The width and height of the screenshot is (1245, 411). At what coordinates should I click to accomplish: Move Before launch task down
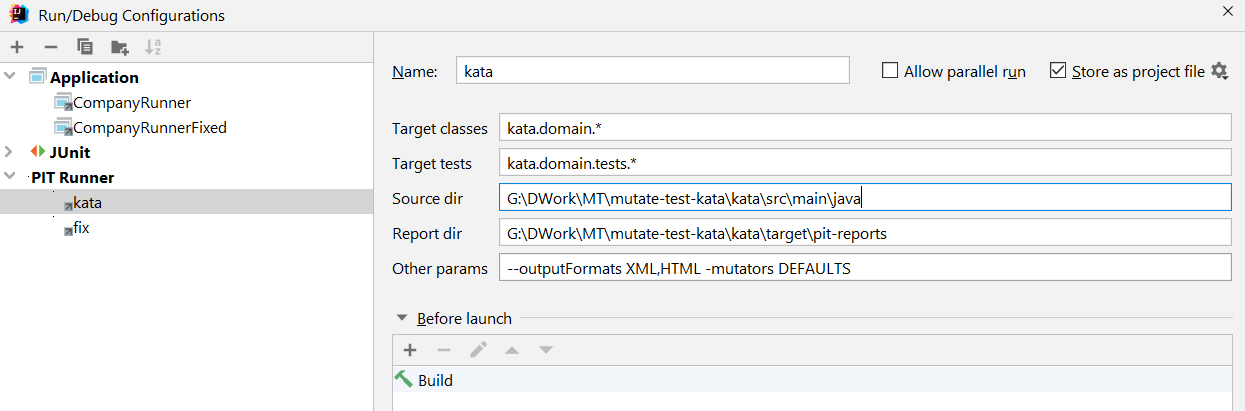point(546,350)
